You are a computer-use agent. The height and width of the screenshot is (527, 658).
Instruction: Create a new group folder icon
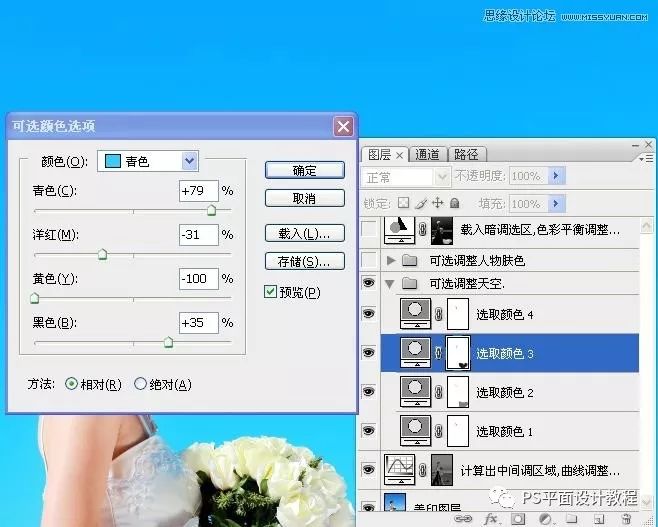pyautogui.click(x=571, y=519)
